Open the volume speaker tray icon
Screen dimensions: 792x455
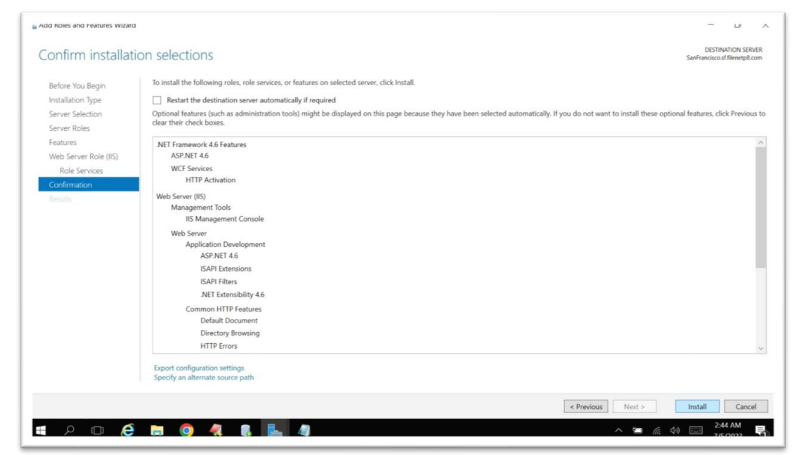675,430
